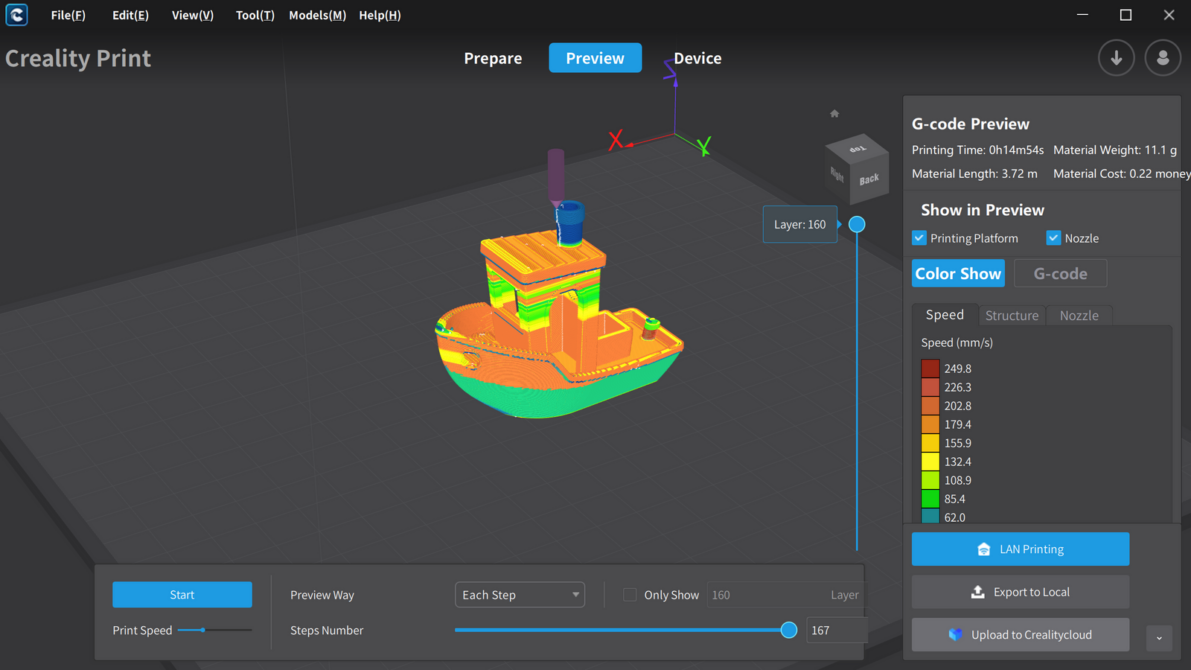Click the Steps Number slider handle
Screen dimensions: 1191x670
pos(789,630)
